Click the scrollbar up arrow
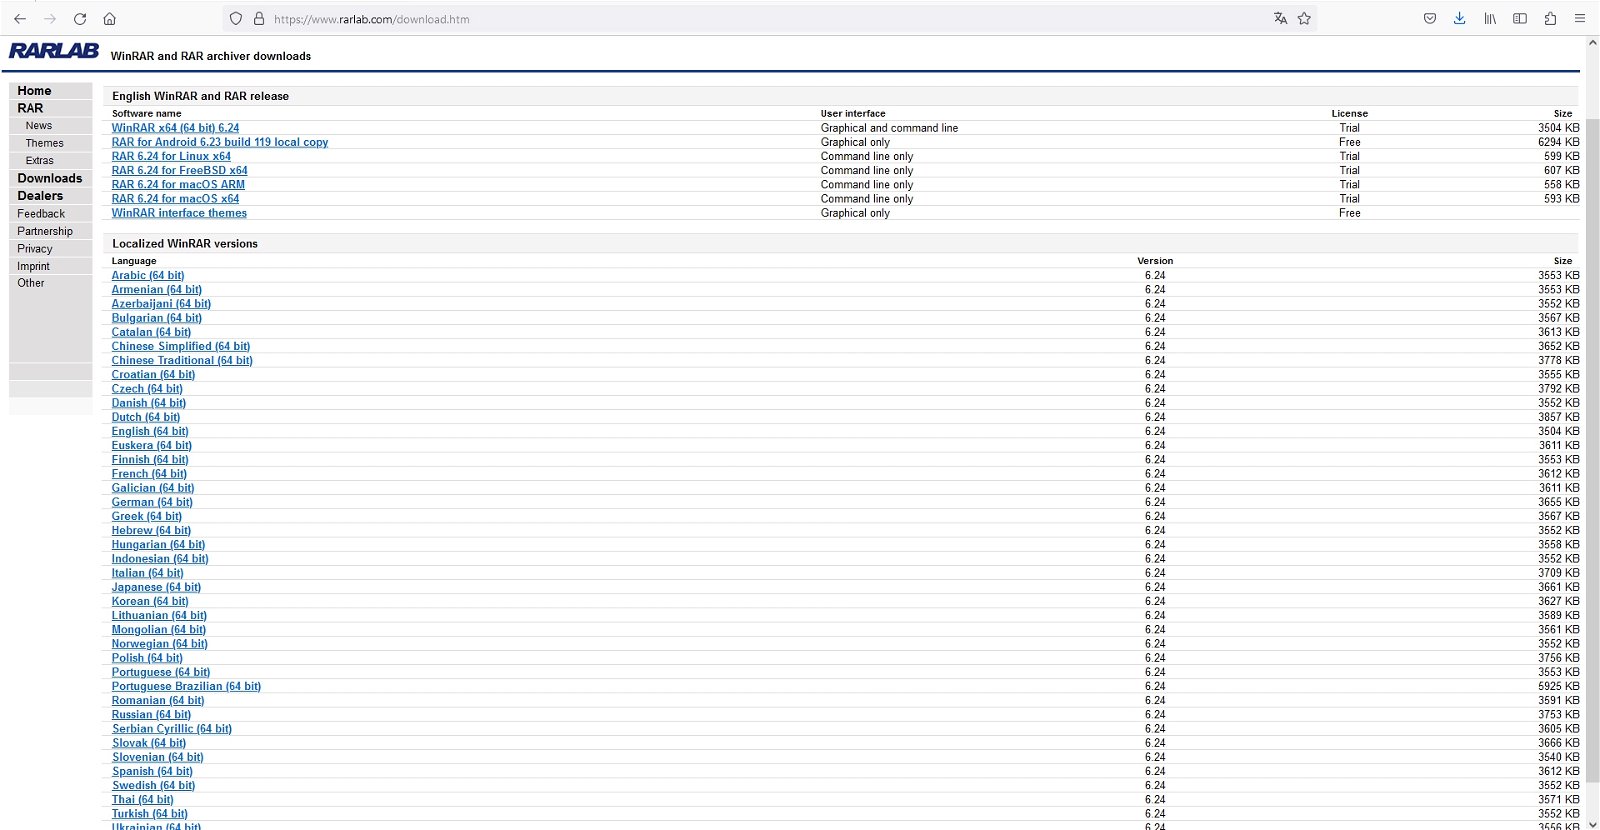The image size is (1600, 830). pyautogui.click(x=1592, y=43)
